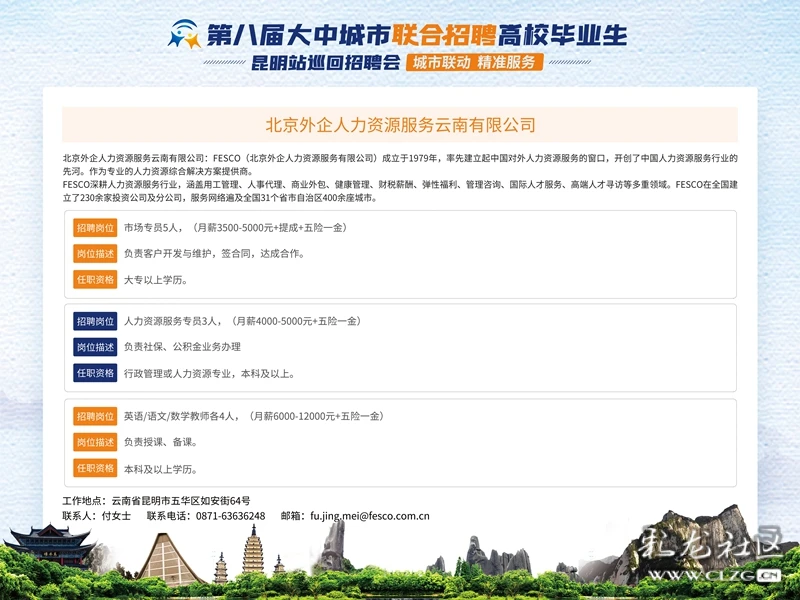Click the paragraph line starting FESCO深耕人力资源服务行业
Image resolution: width=800 pixels, height=600 pixels.
coord(400,185)
